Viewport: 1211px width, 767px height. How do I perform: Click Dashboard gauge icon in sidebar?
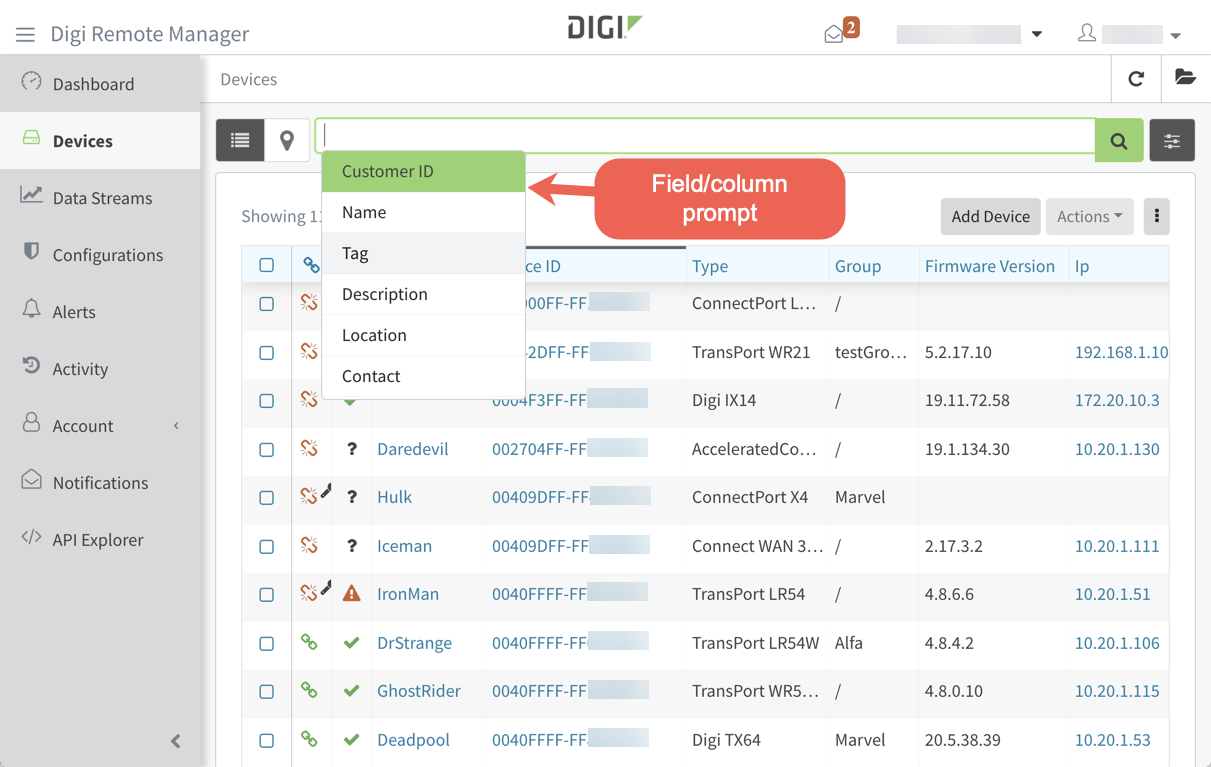coord(32,82)
